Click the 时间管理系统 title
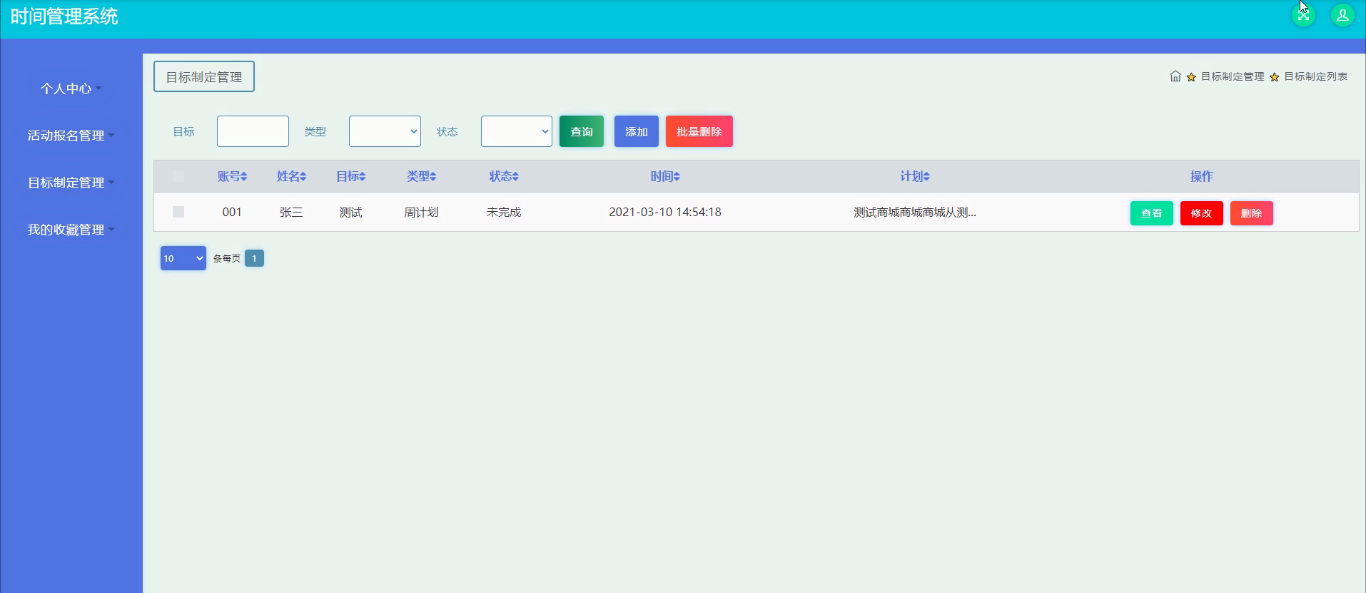The height and width of the screenshot is (593, 1366). coord(64,17)
